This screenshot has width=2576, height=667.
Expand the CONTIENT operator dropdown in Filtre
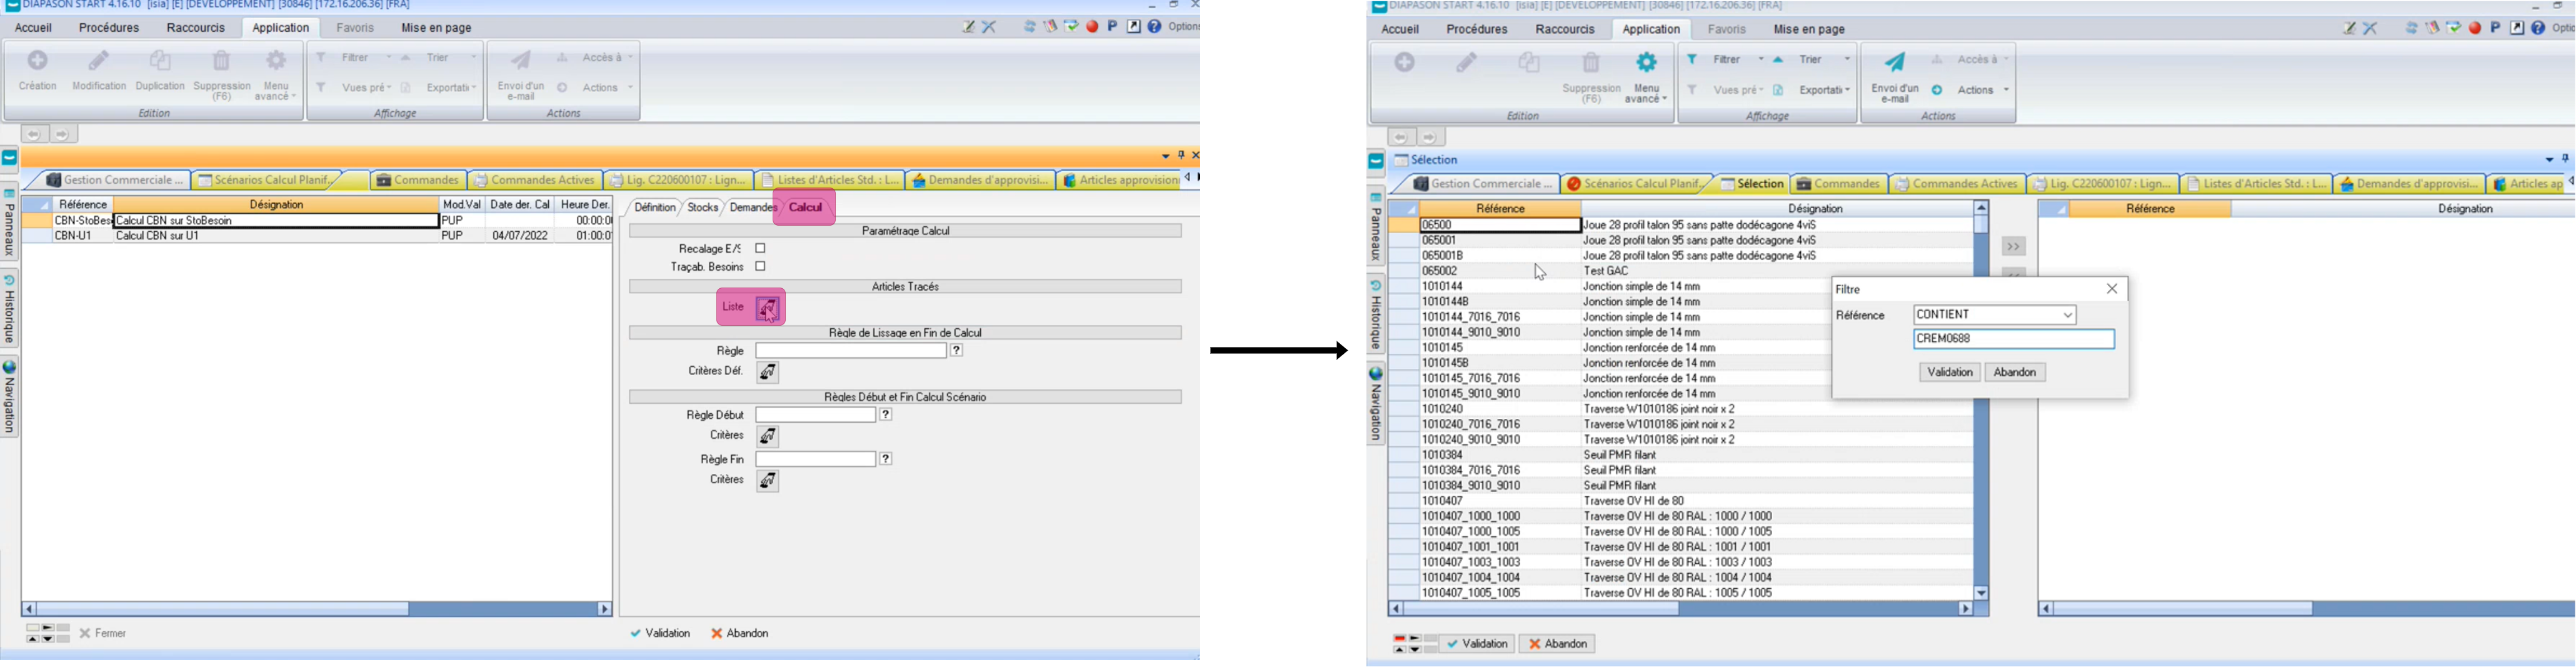point(2067,316)
